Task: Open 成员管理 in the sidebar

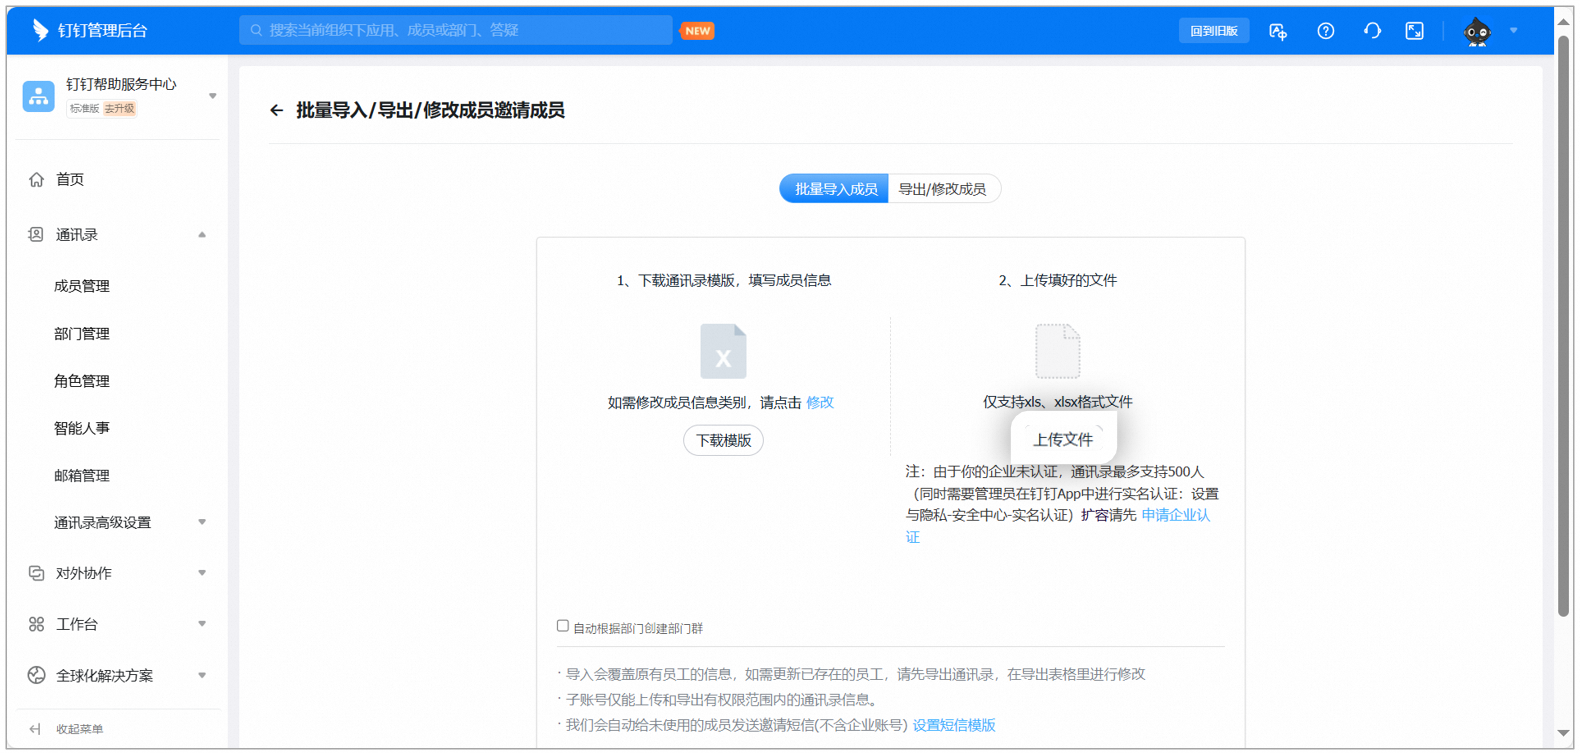Action: pos(82,286)
